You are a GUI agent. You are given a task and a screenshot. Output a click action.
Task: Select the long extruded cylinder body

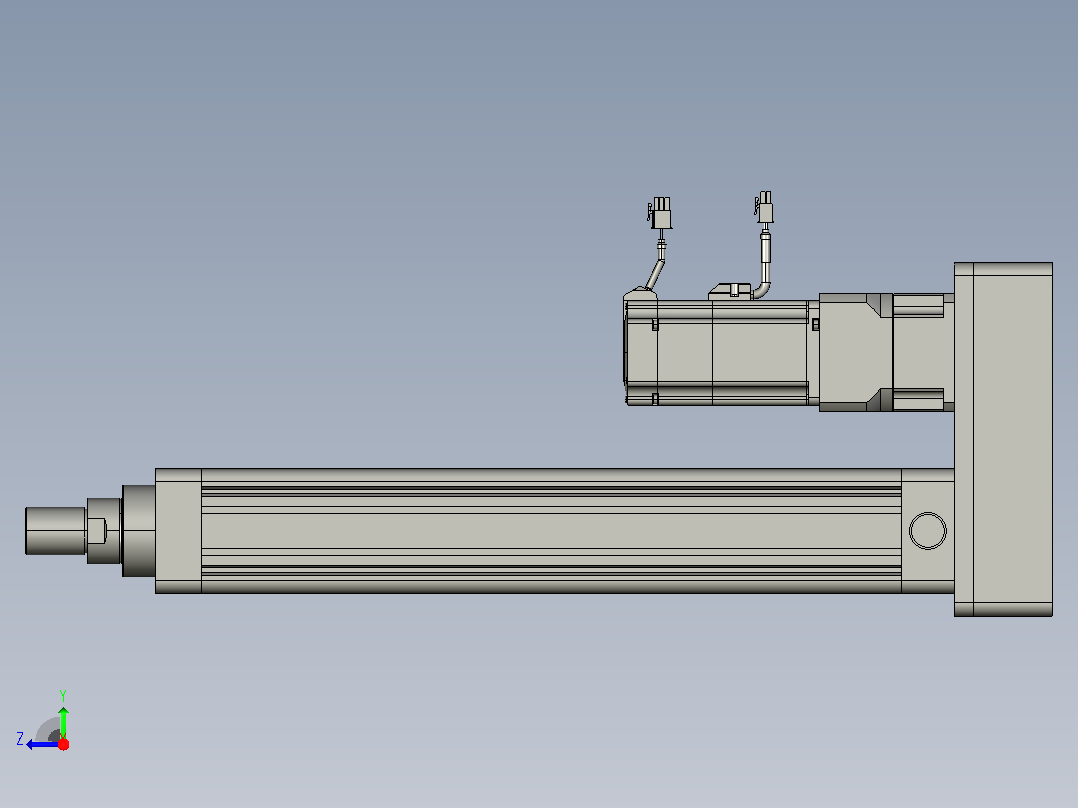551,530
